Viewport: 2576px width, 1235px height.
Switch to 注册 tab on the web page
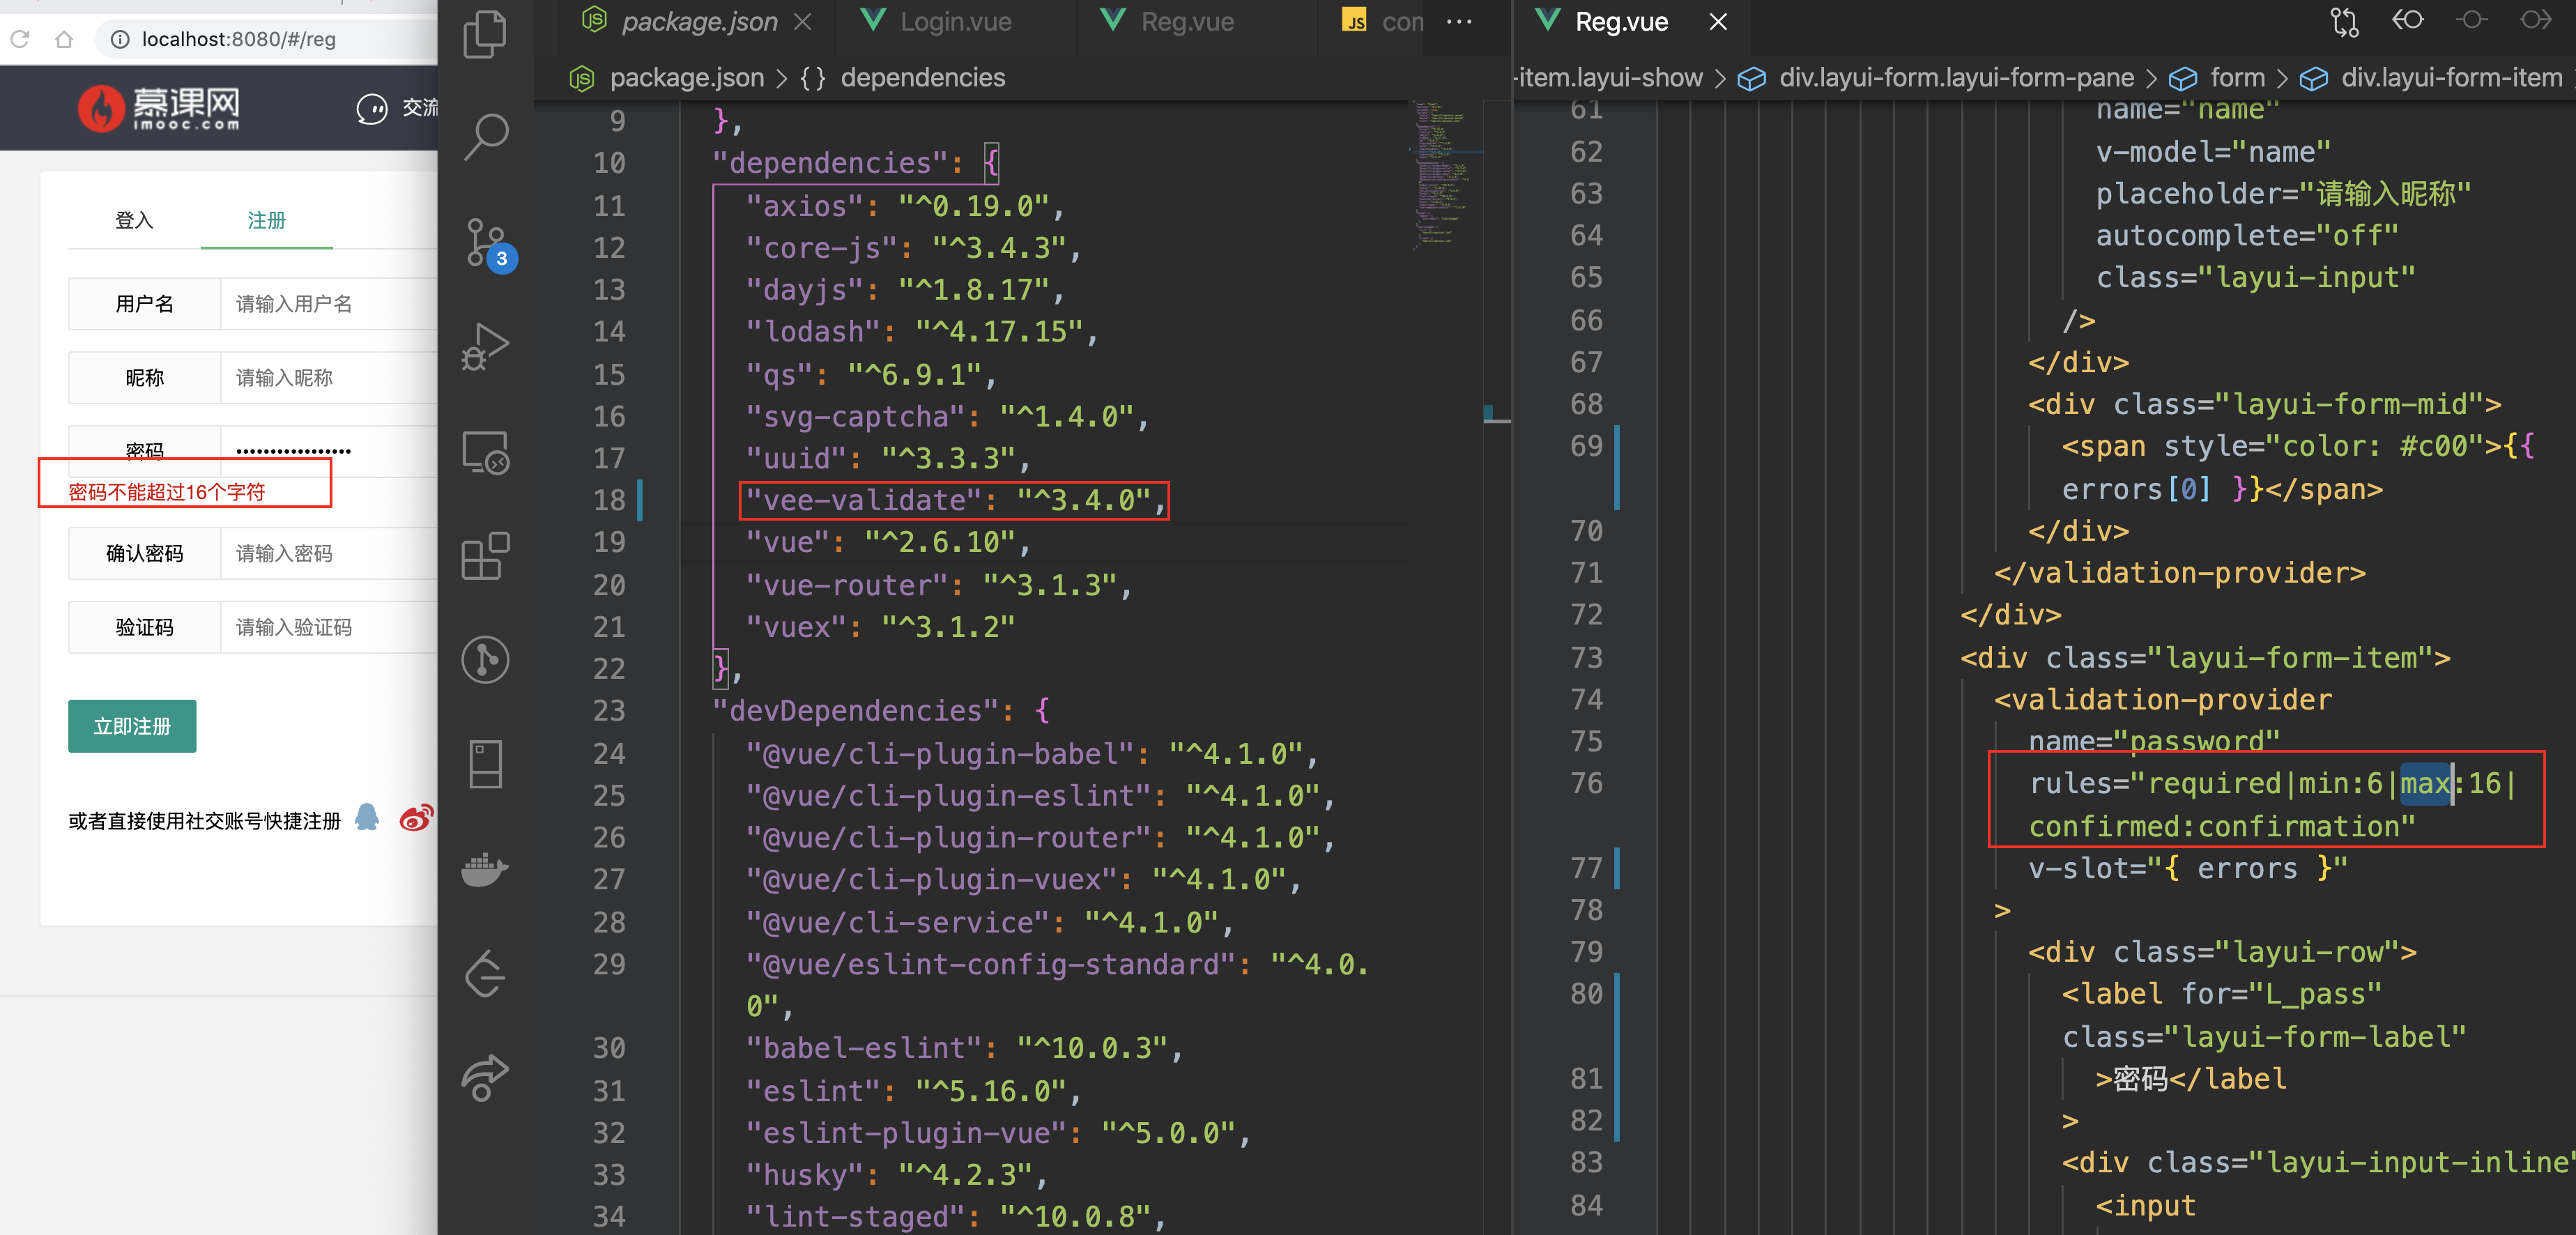[x=266, y=220]
